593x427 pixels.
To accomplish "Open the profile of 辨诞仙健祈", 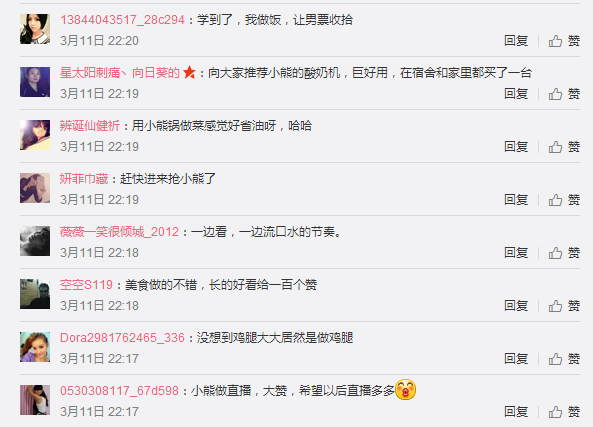I will coord(90,126).
